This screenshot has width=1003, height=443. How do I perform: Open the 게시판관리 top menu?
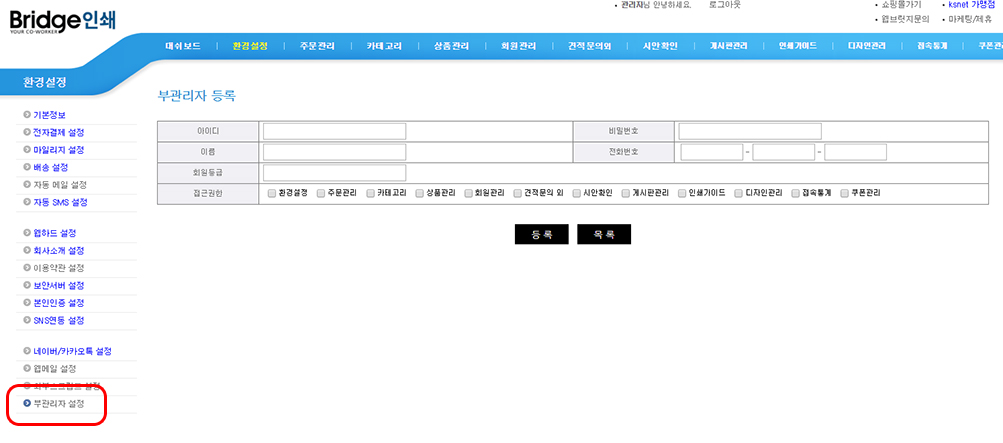pos(728,46)
